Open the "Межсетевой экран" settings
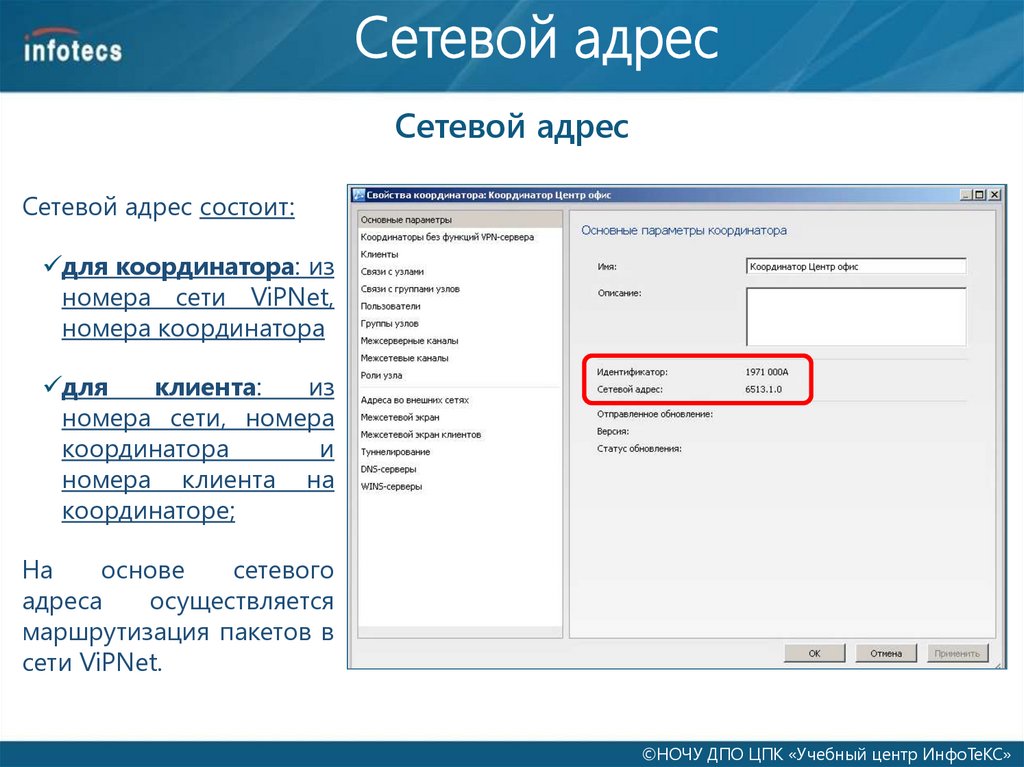The image size is (1024, 767). tap(400, 417)
